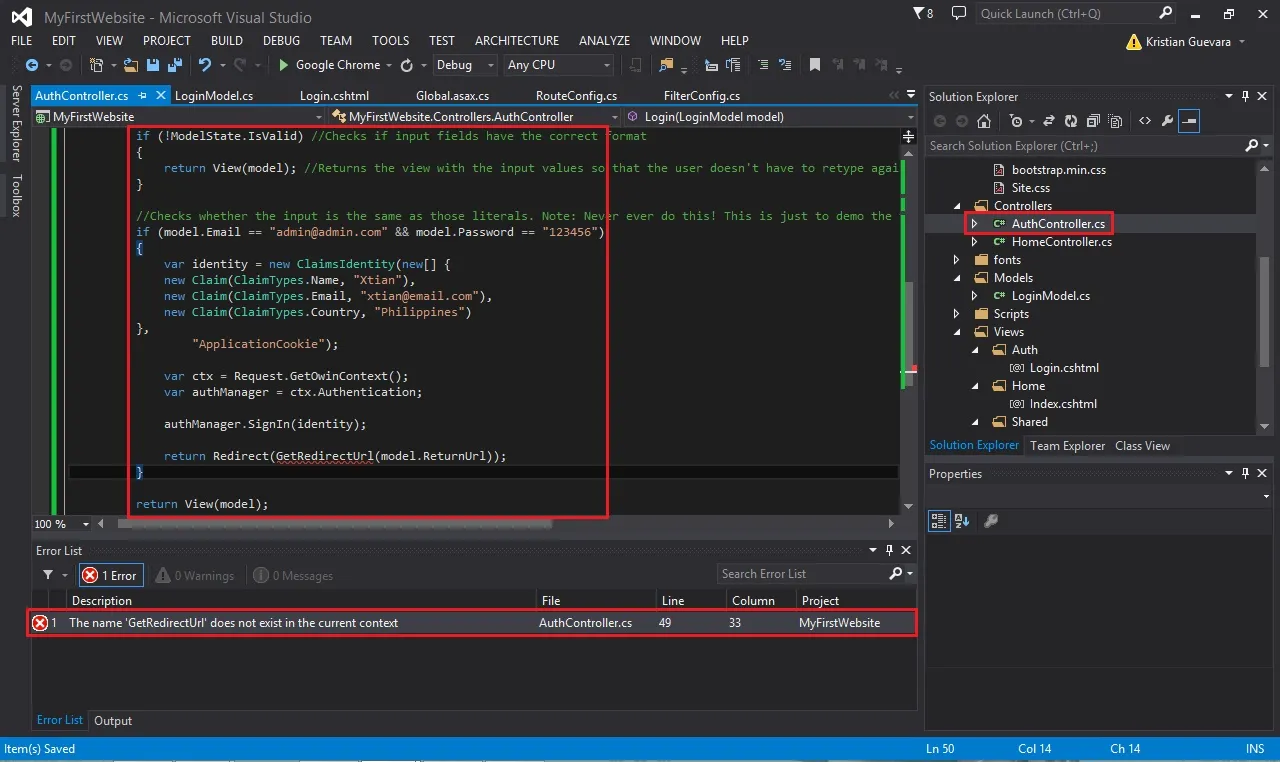Screen dimensions: 1280x762
Task: Expand the fonts folder in Solution Explorer
Action: (957, 260)
